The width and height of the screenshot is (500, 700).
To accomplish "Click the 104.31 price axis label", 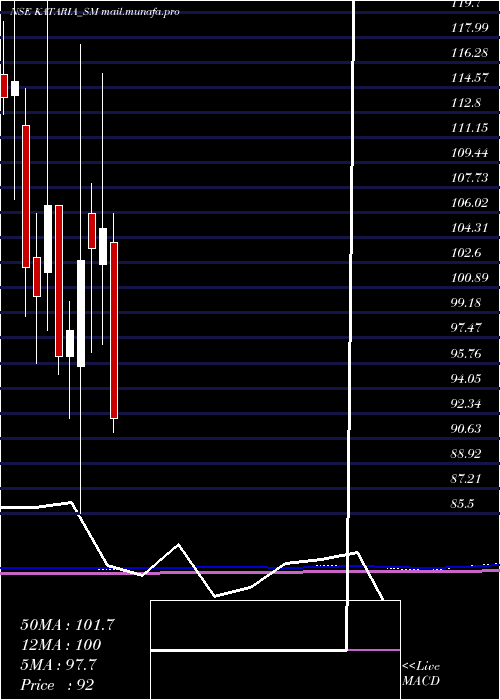I will click(x=470, y=228).
